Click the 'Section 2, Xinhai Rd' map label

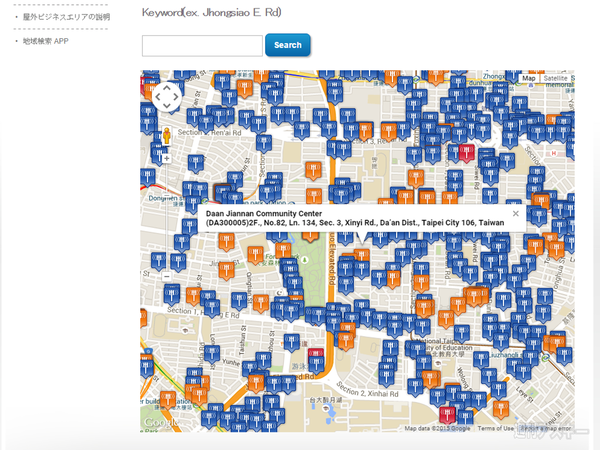pyautogui.click(x=367, y=389)
